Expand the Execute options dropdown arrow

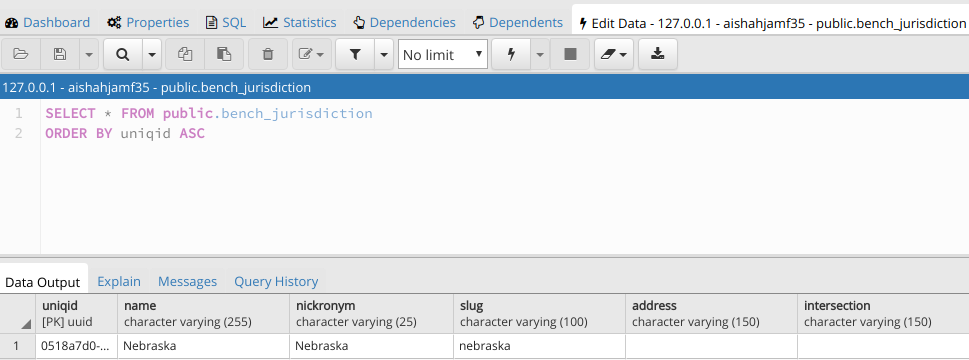(540, 54)
